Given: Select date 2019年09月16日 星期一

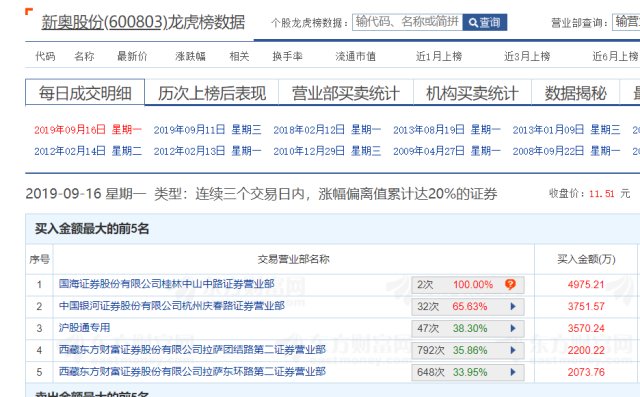Looking at the screenshot, I should [88, 130].
